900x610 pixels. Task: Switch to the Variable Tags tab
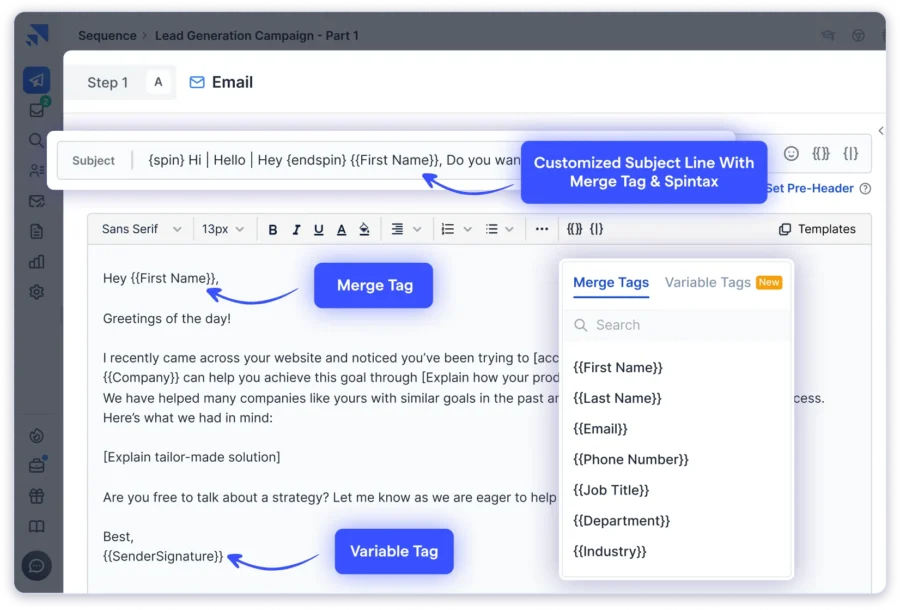[708, 282]
